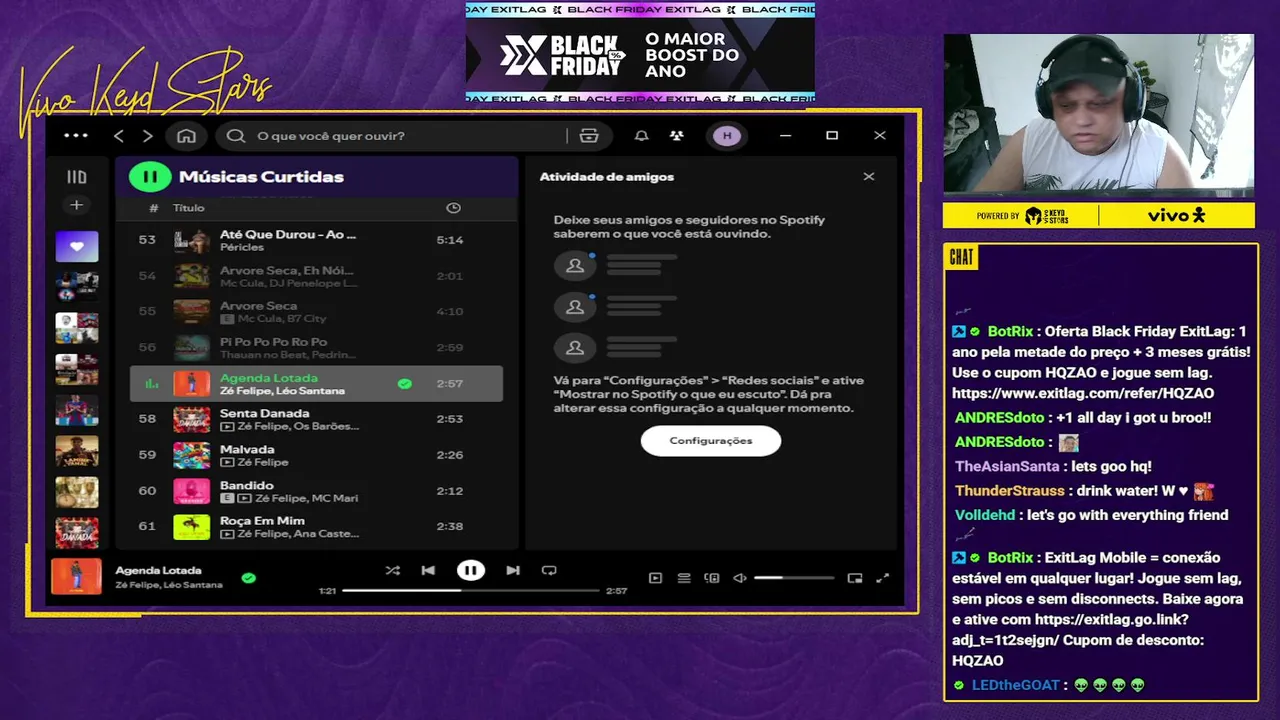This screenshot has width=1280, height=720.
Task: Toggle the friend activity icon
Action: (x=677, y=136)
